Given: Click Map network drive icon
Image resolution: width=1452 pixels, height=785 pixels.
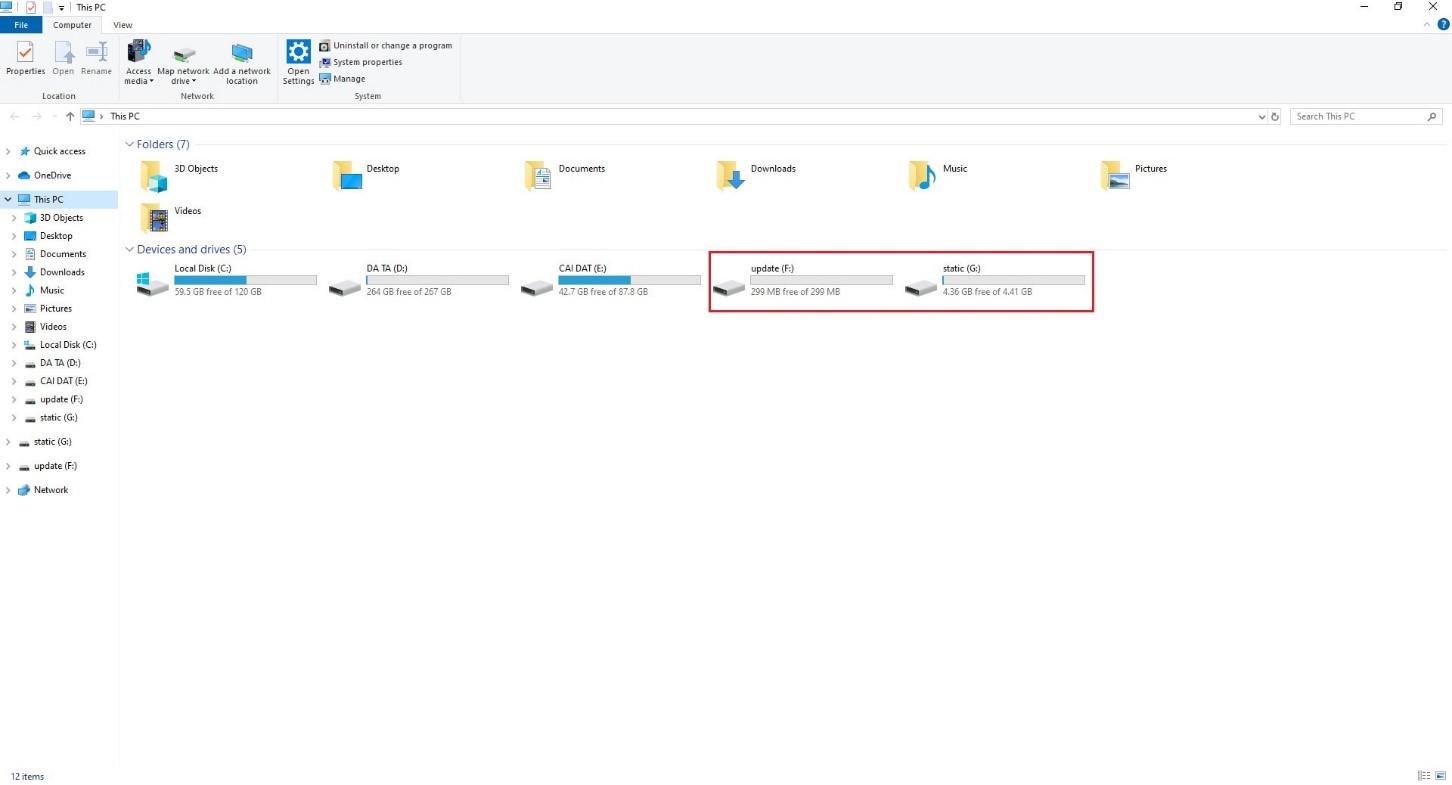Looking at the screenshot, I should point(184,54).
